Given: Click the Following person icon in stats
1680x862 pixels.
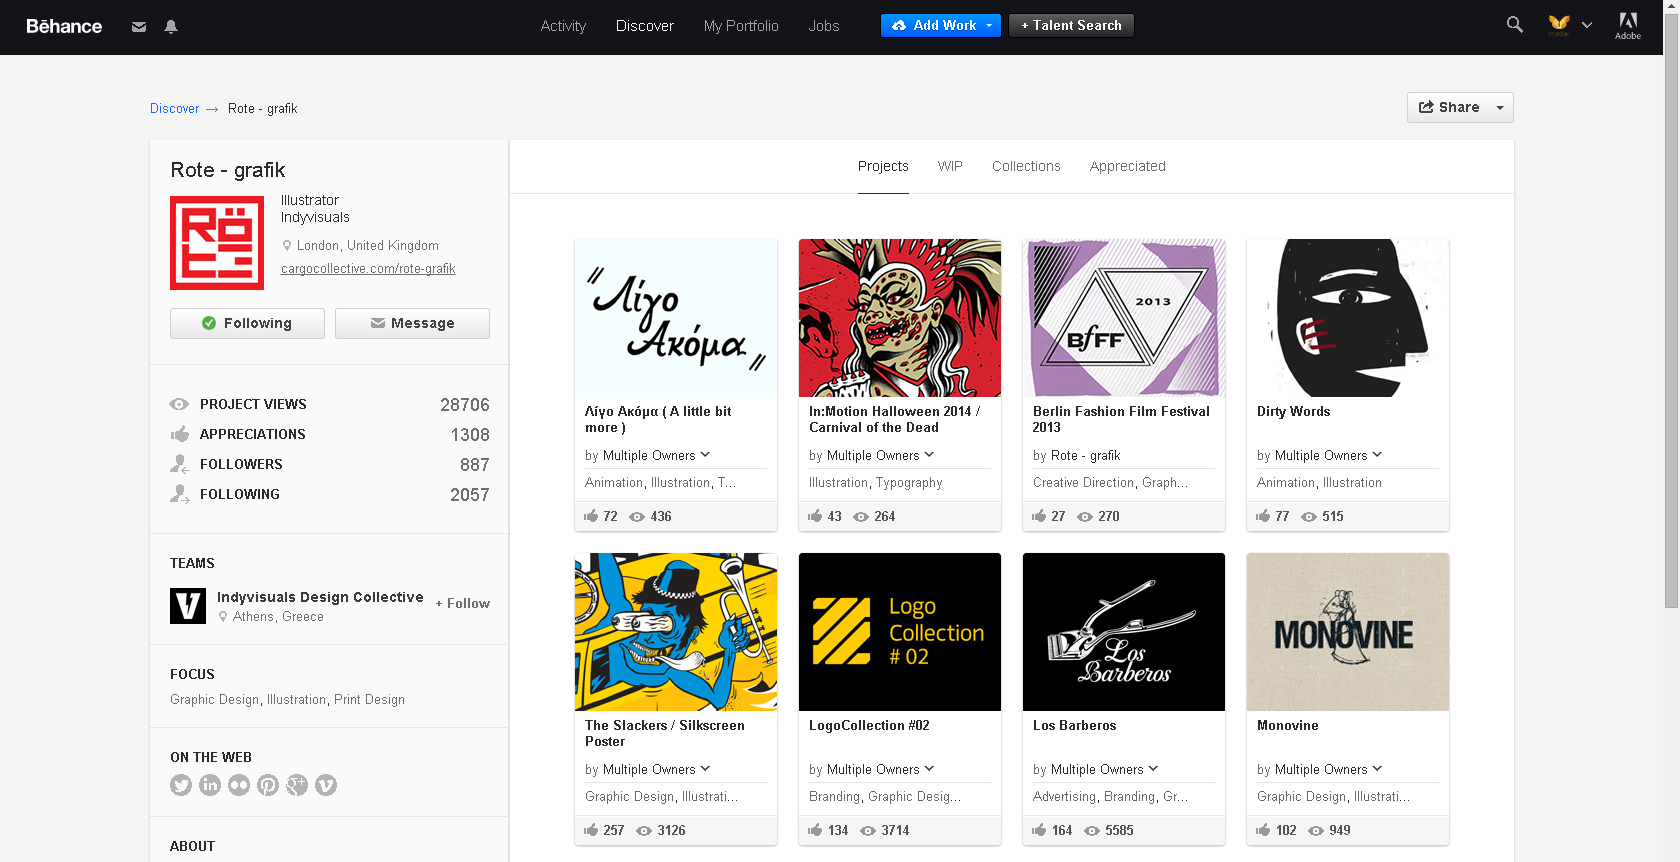Looking at the screenshot, I should (180, 494).
